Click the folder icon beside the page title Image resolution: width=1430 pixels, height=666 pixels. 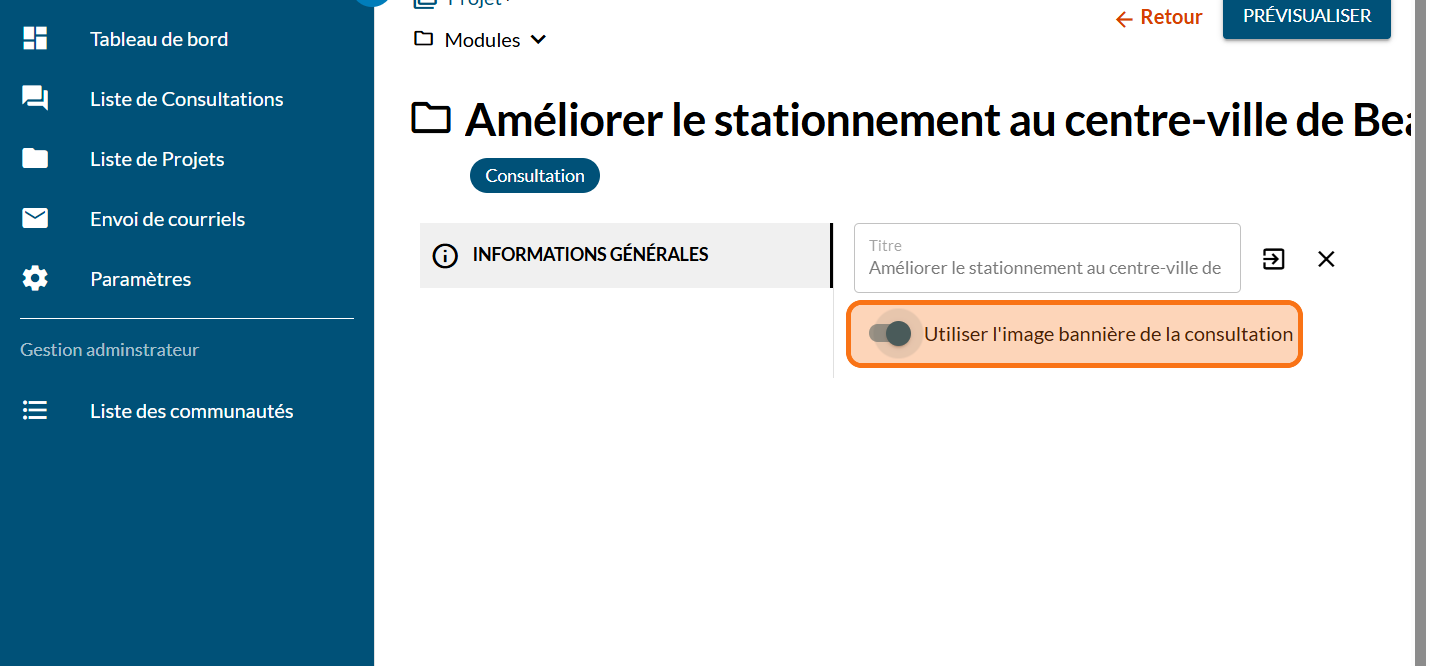coord(432,119)
